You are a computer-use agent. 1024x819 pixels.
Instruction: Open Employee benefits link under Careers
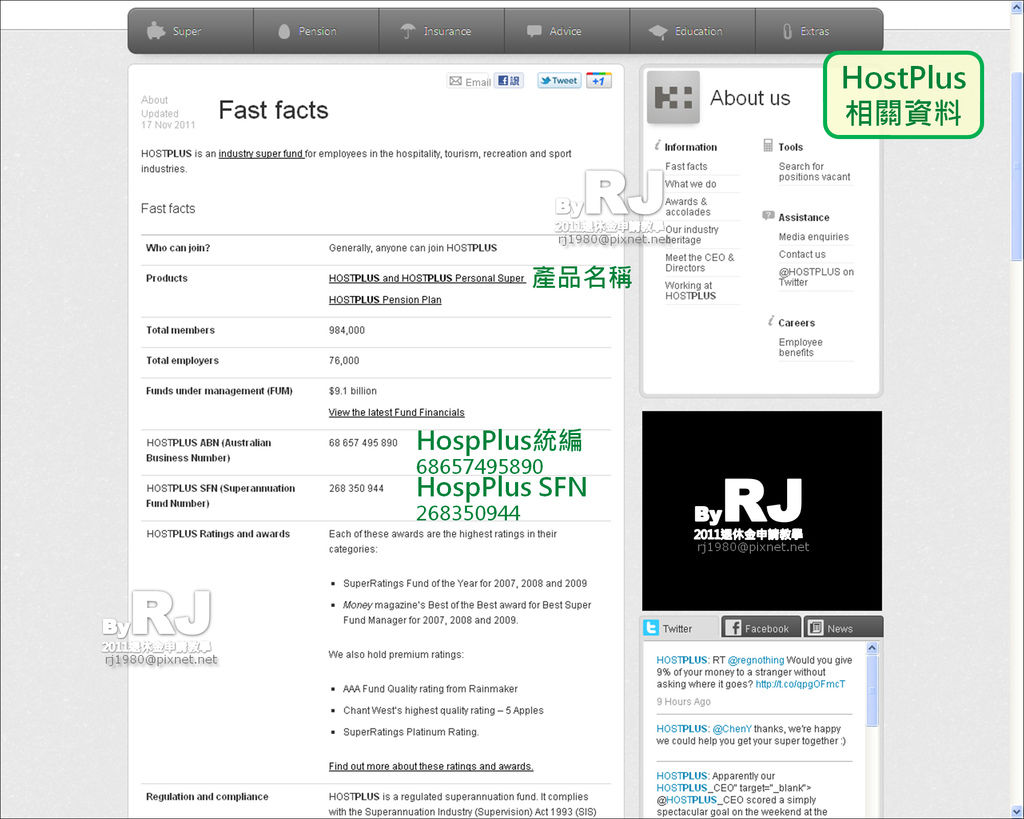point(801,347)
